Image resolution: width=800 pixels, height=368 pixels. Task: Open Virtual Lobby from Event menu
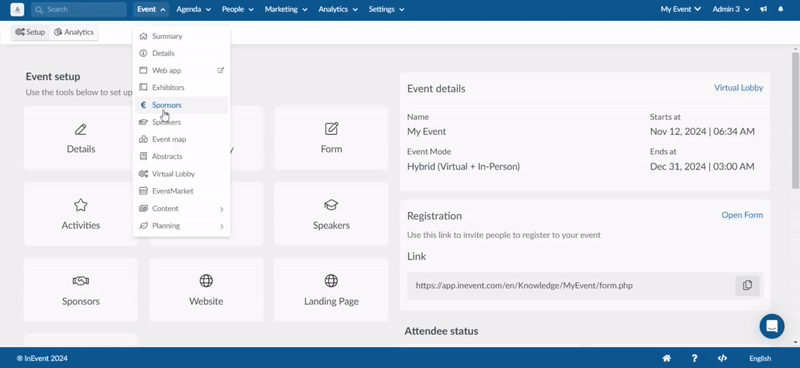(x=181, y=174)
